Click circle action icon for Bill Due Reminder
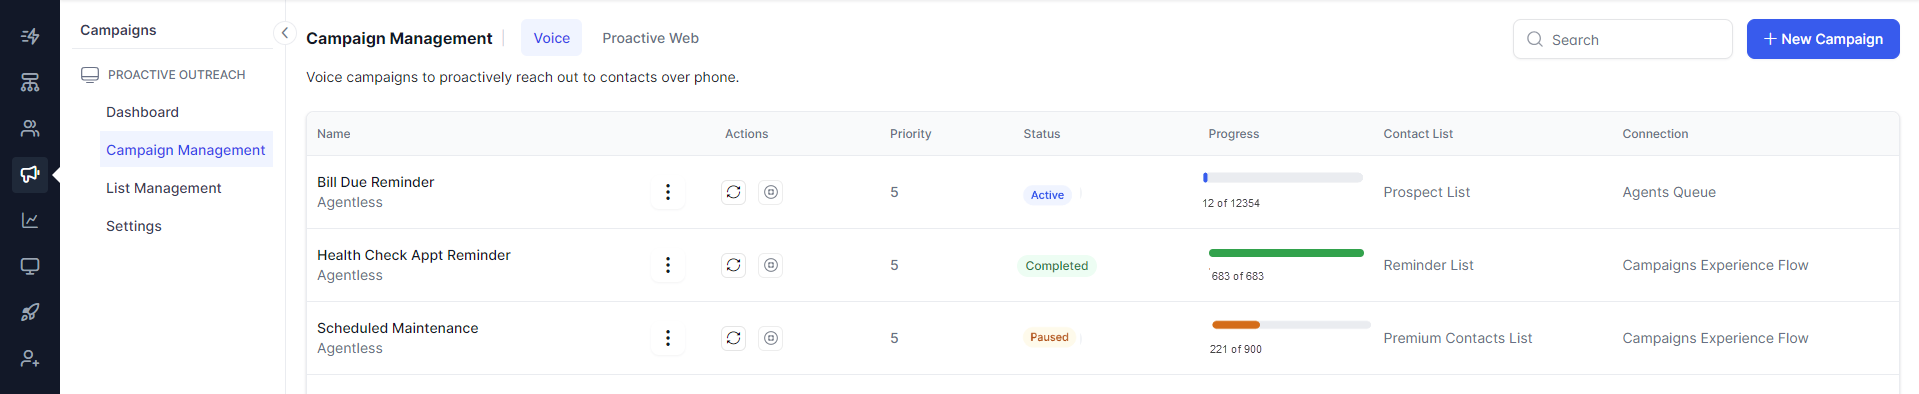Viewport: 1919px width, 394px height. coord(771,192)
